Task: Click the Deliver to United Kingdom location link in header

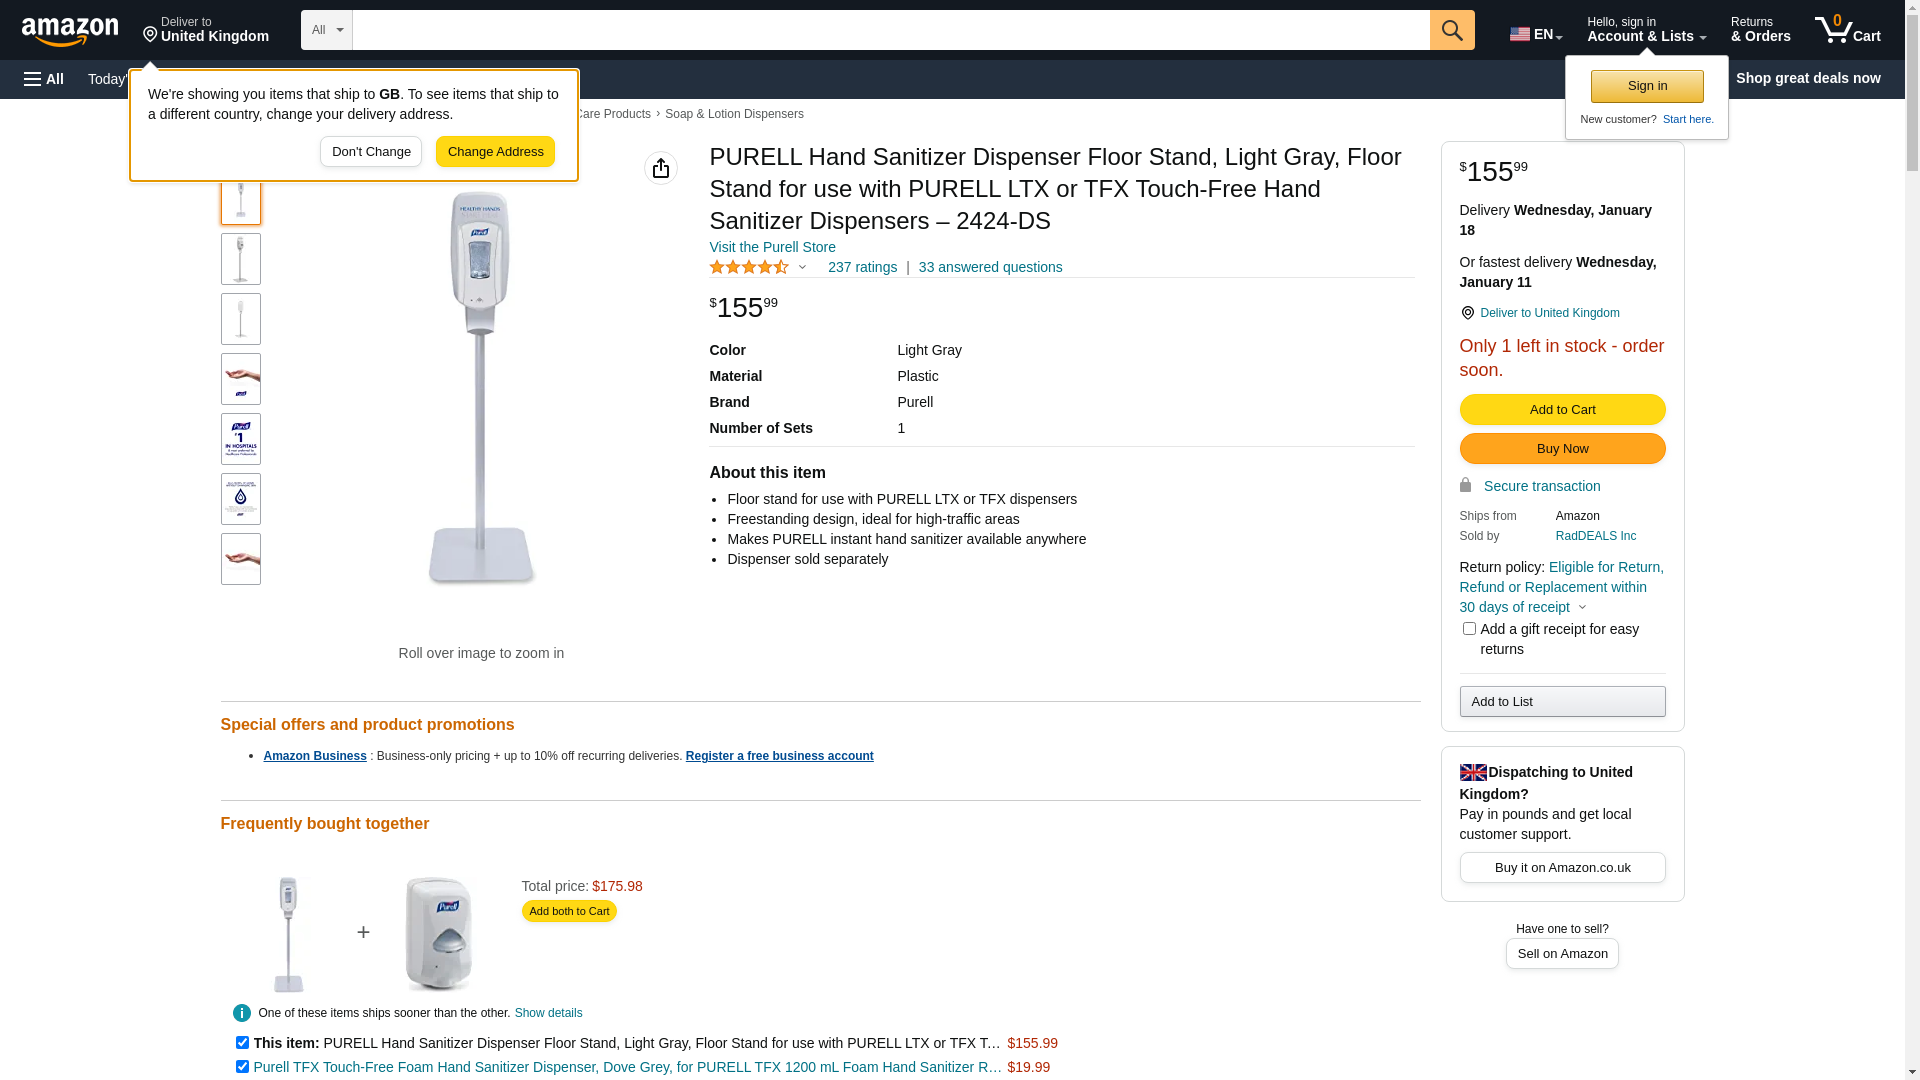Action: point(206,30)
